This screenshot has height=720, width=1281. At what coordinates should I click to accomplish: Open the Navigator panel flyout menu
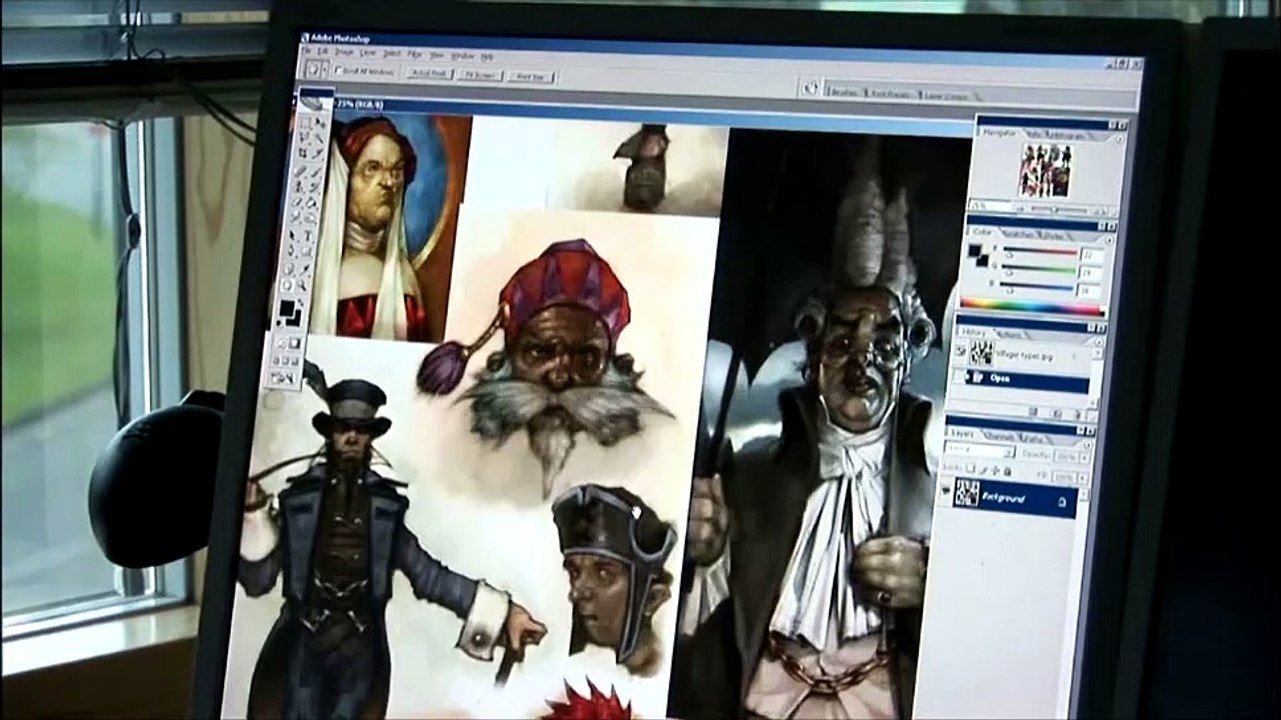click(1120, 140)
